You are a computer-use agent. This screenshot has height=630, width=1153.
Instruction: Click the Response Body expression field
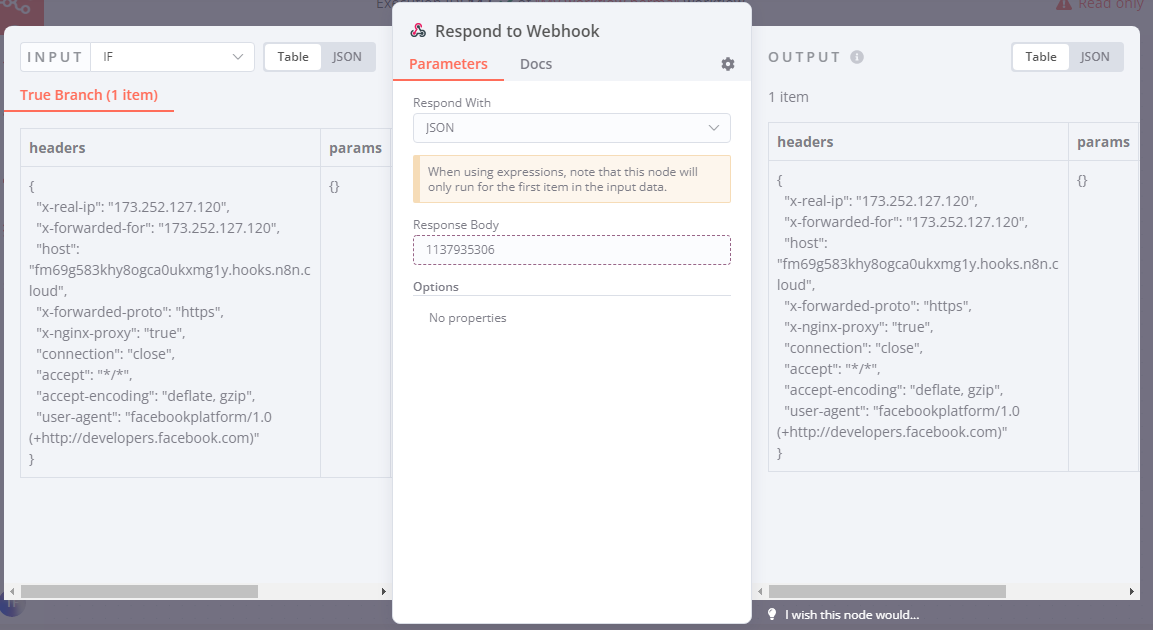coord(571,250)
